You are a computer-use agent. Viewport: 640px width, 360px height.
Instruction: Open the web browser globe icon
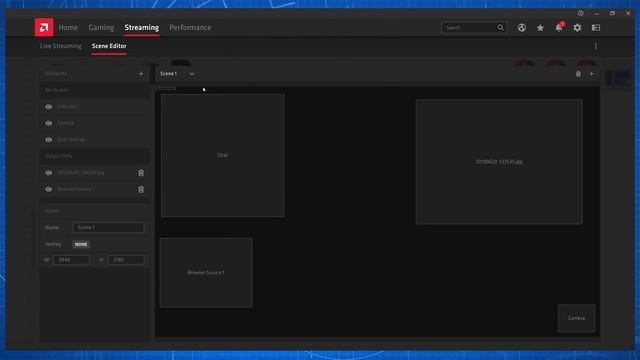click(522, 28)
